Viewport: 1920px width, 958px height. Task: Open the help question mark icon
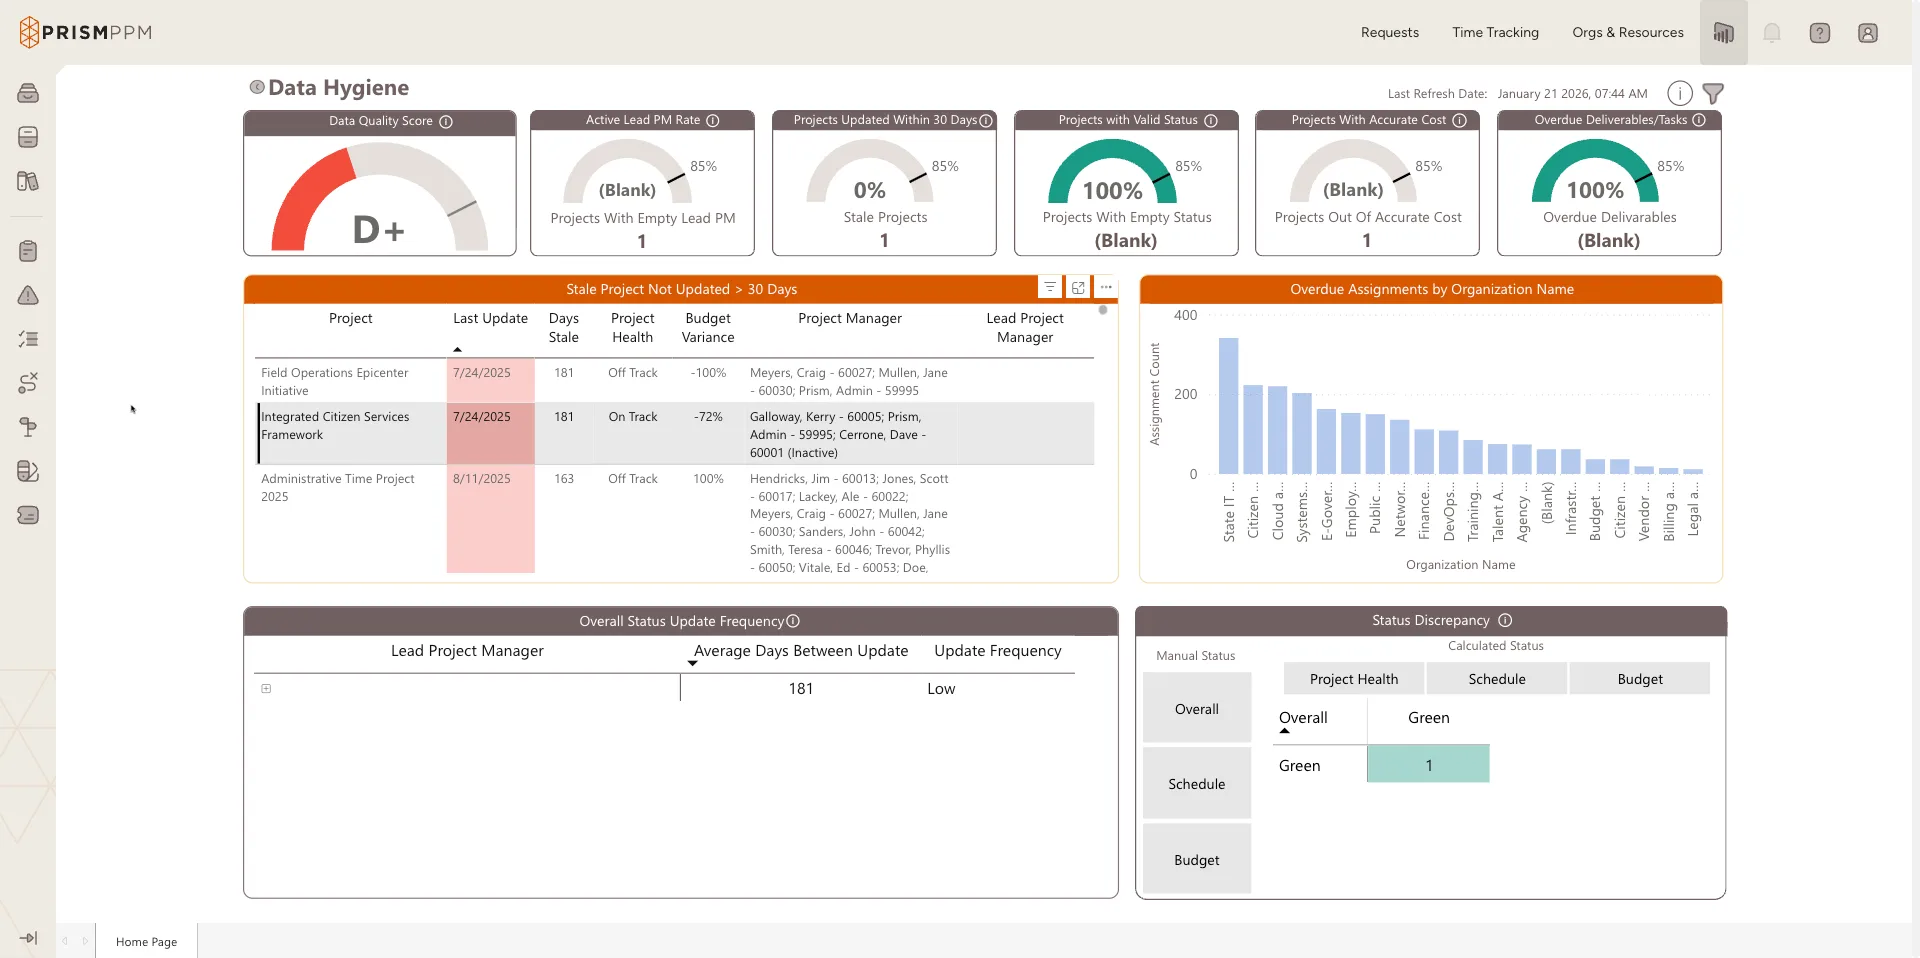click(1820, 33)
